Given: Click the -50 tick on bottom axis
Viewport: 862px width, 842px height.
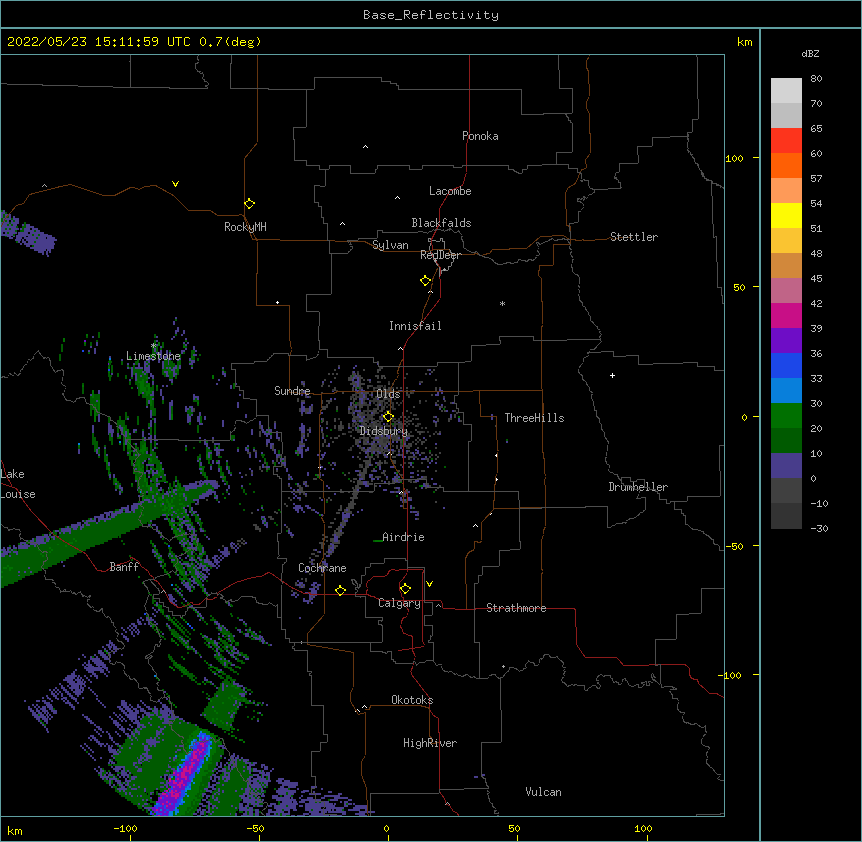Looking at the screenshot, I should point(255,828).
